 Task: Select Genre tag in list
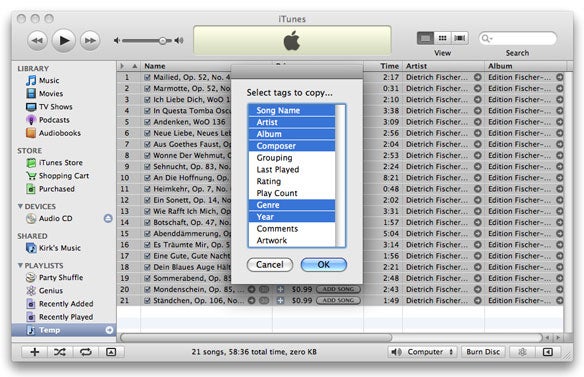click(x=292, y=205)
